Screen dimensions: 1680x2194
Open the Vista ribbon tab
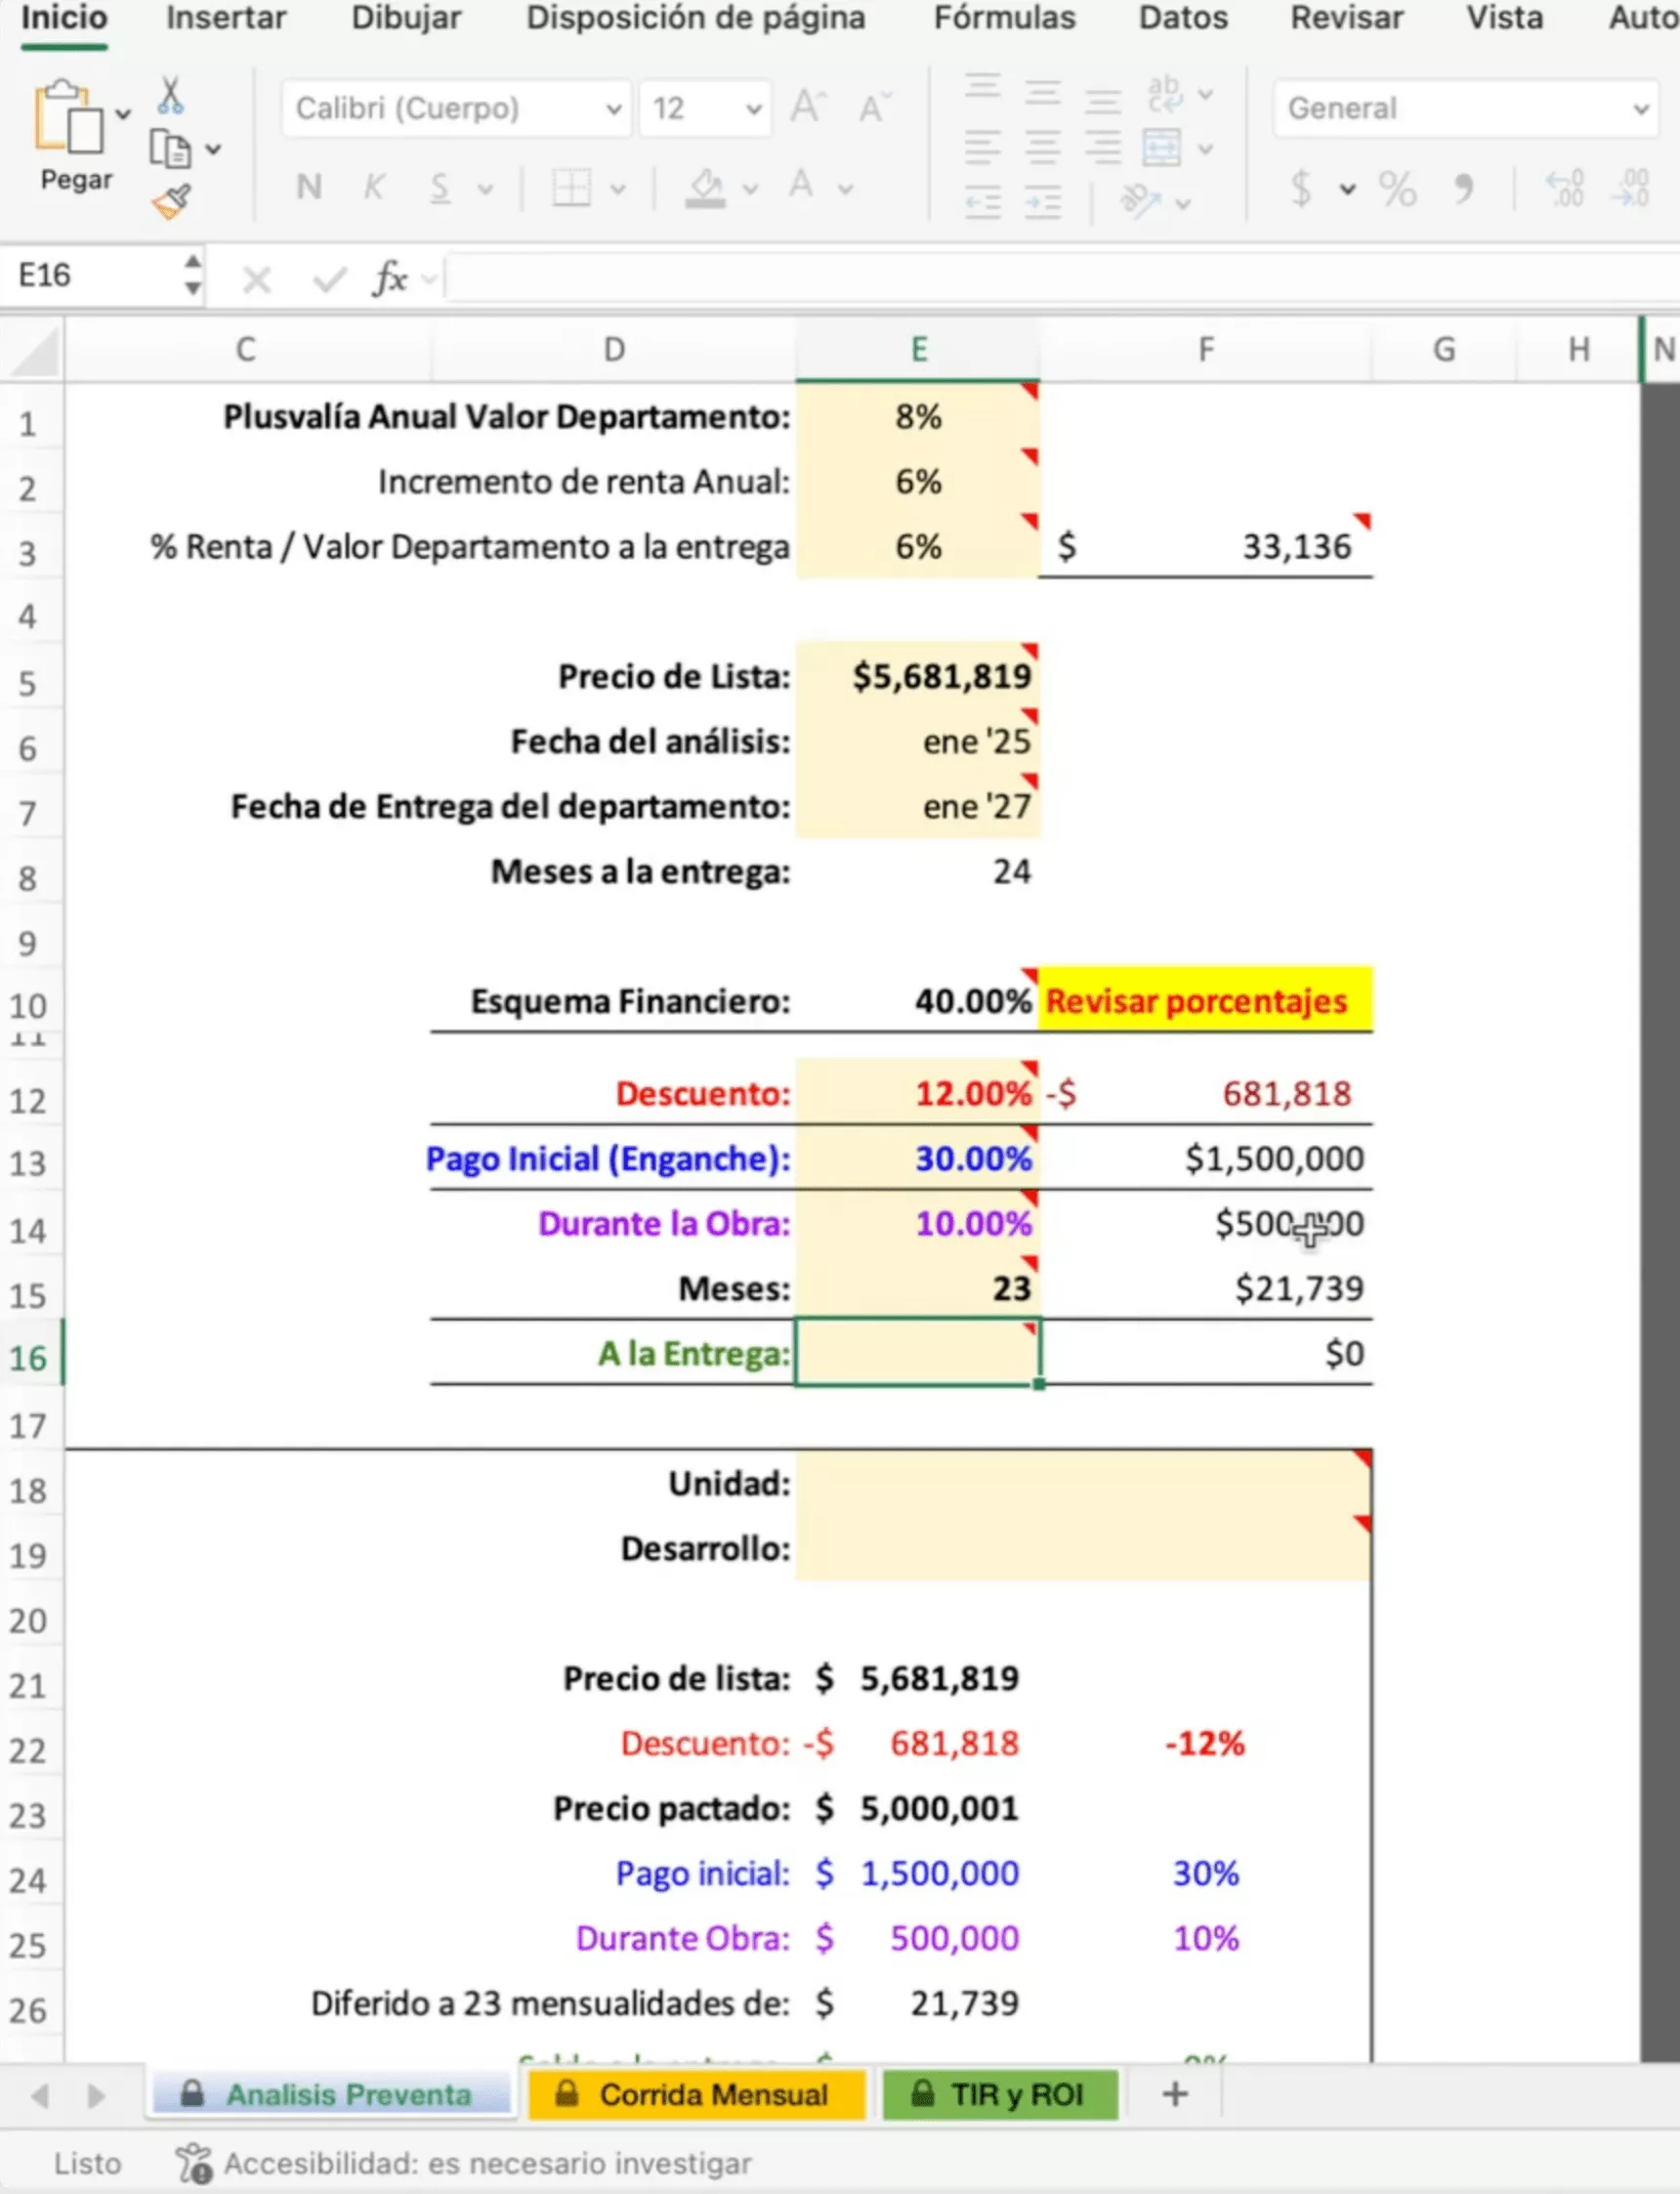[x=1504, y=18]
